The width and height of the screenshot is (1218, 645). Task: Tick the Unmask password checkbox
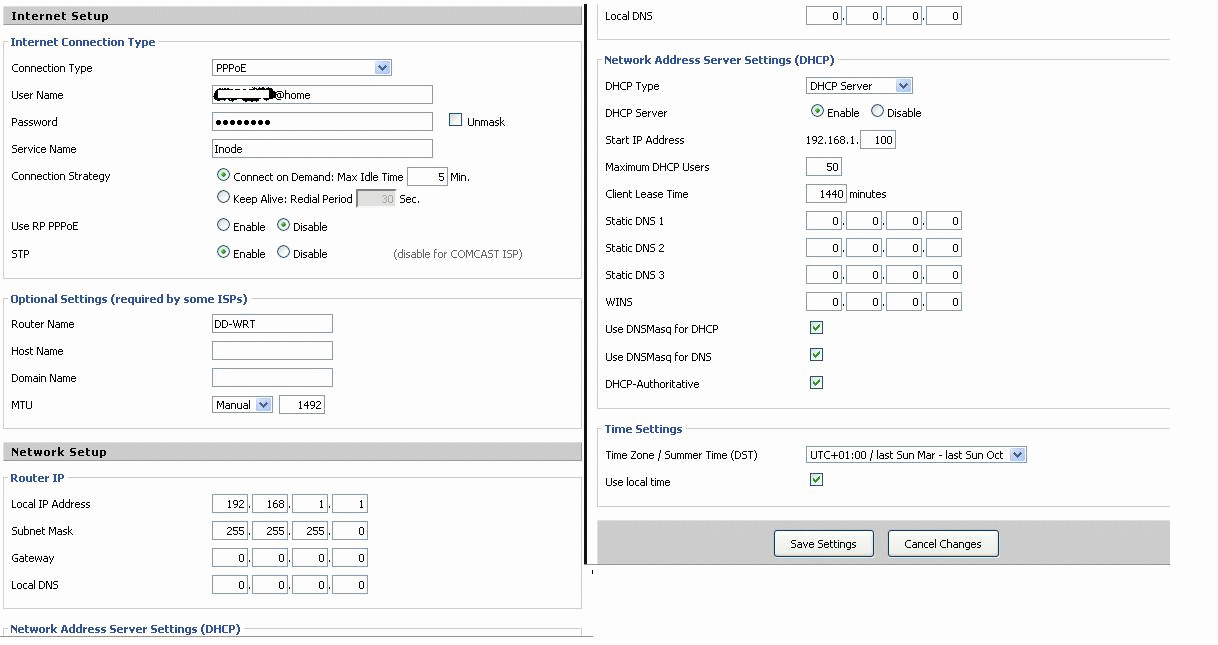click(456, 121)
